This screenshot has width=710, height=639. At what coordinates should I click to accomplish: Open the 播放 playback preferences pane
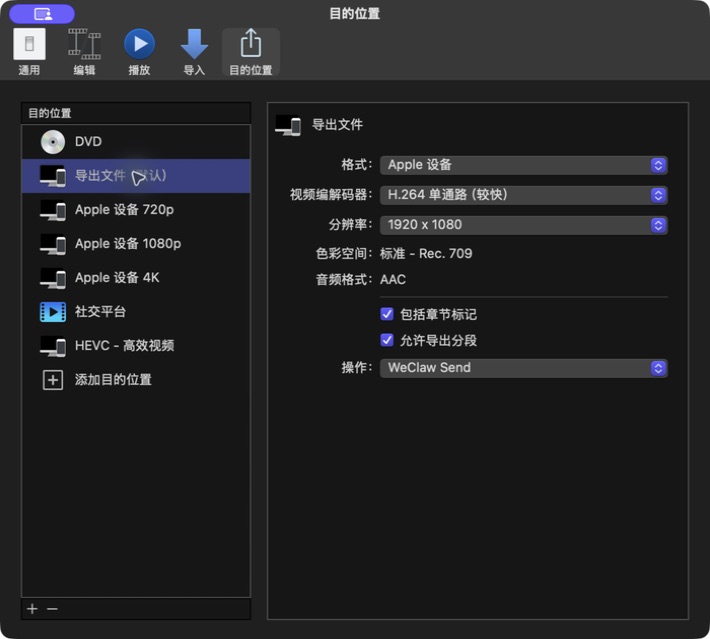(139, 52)
